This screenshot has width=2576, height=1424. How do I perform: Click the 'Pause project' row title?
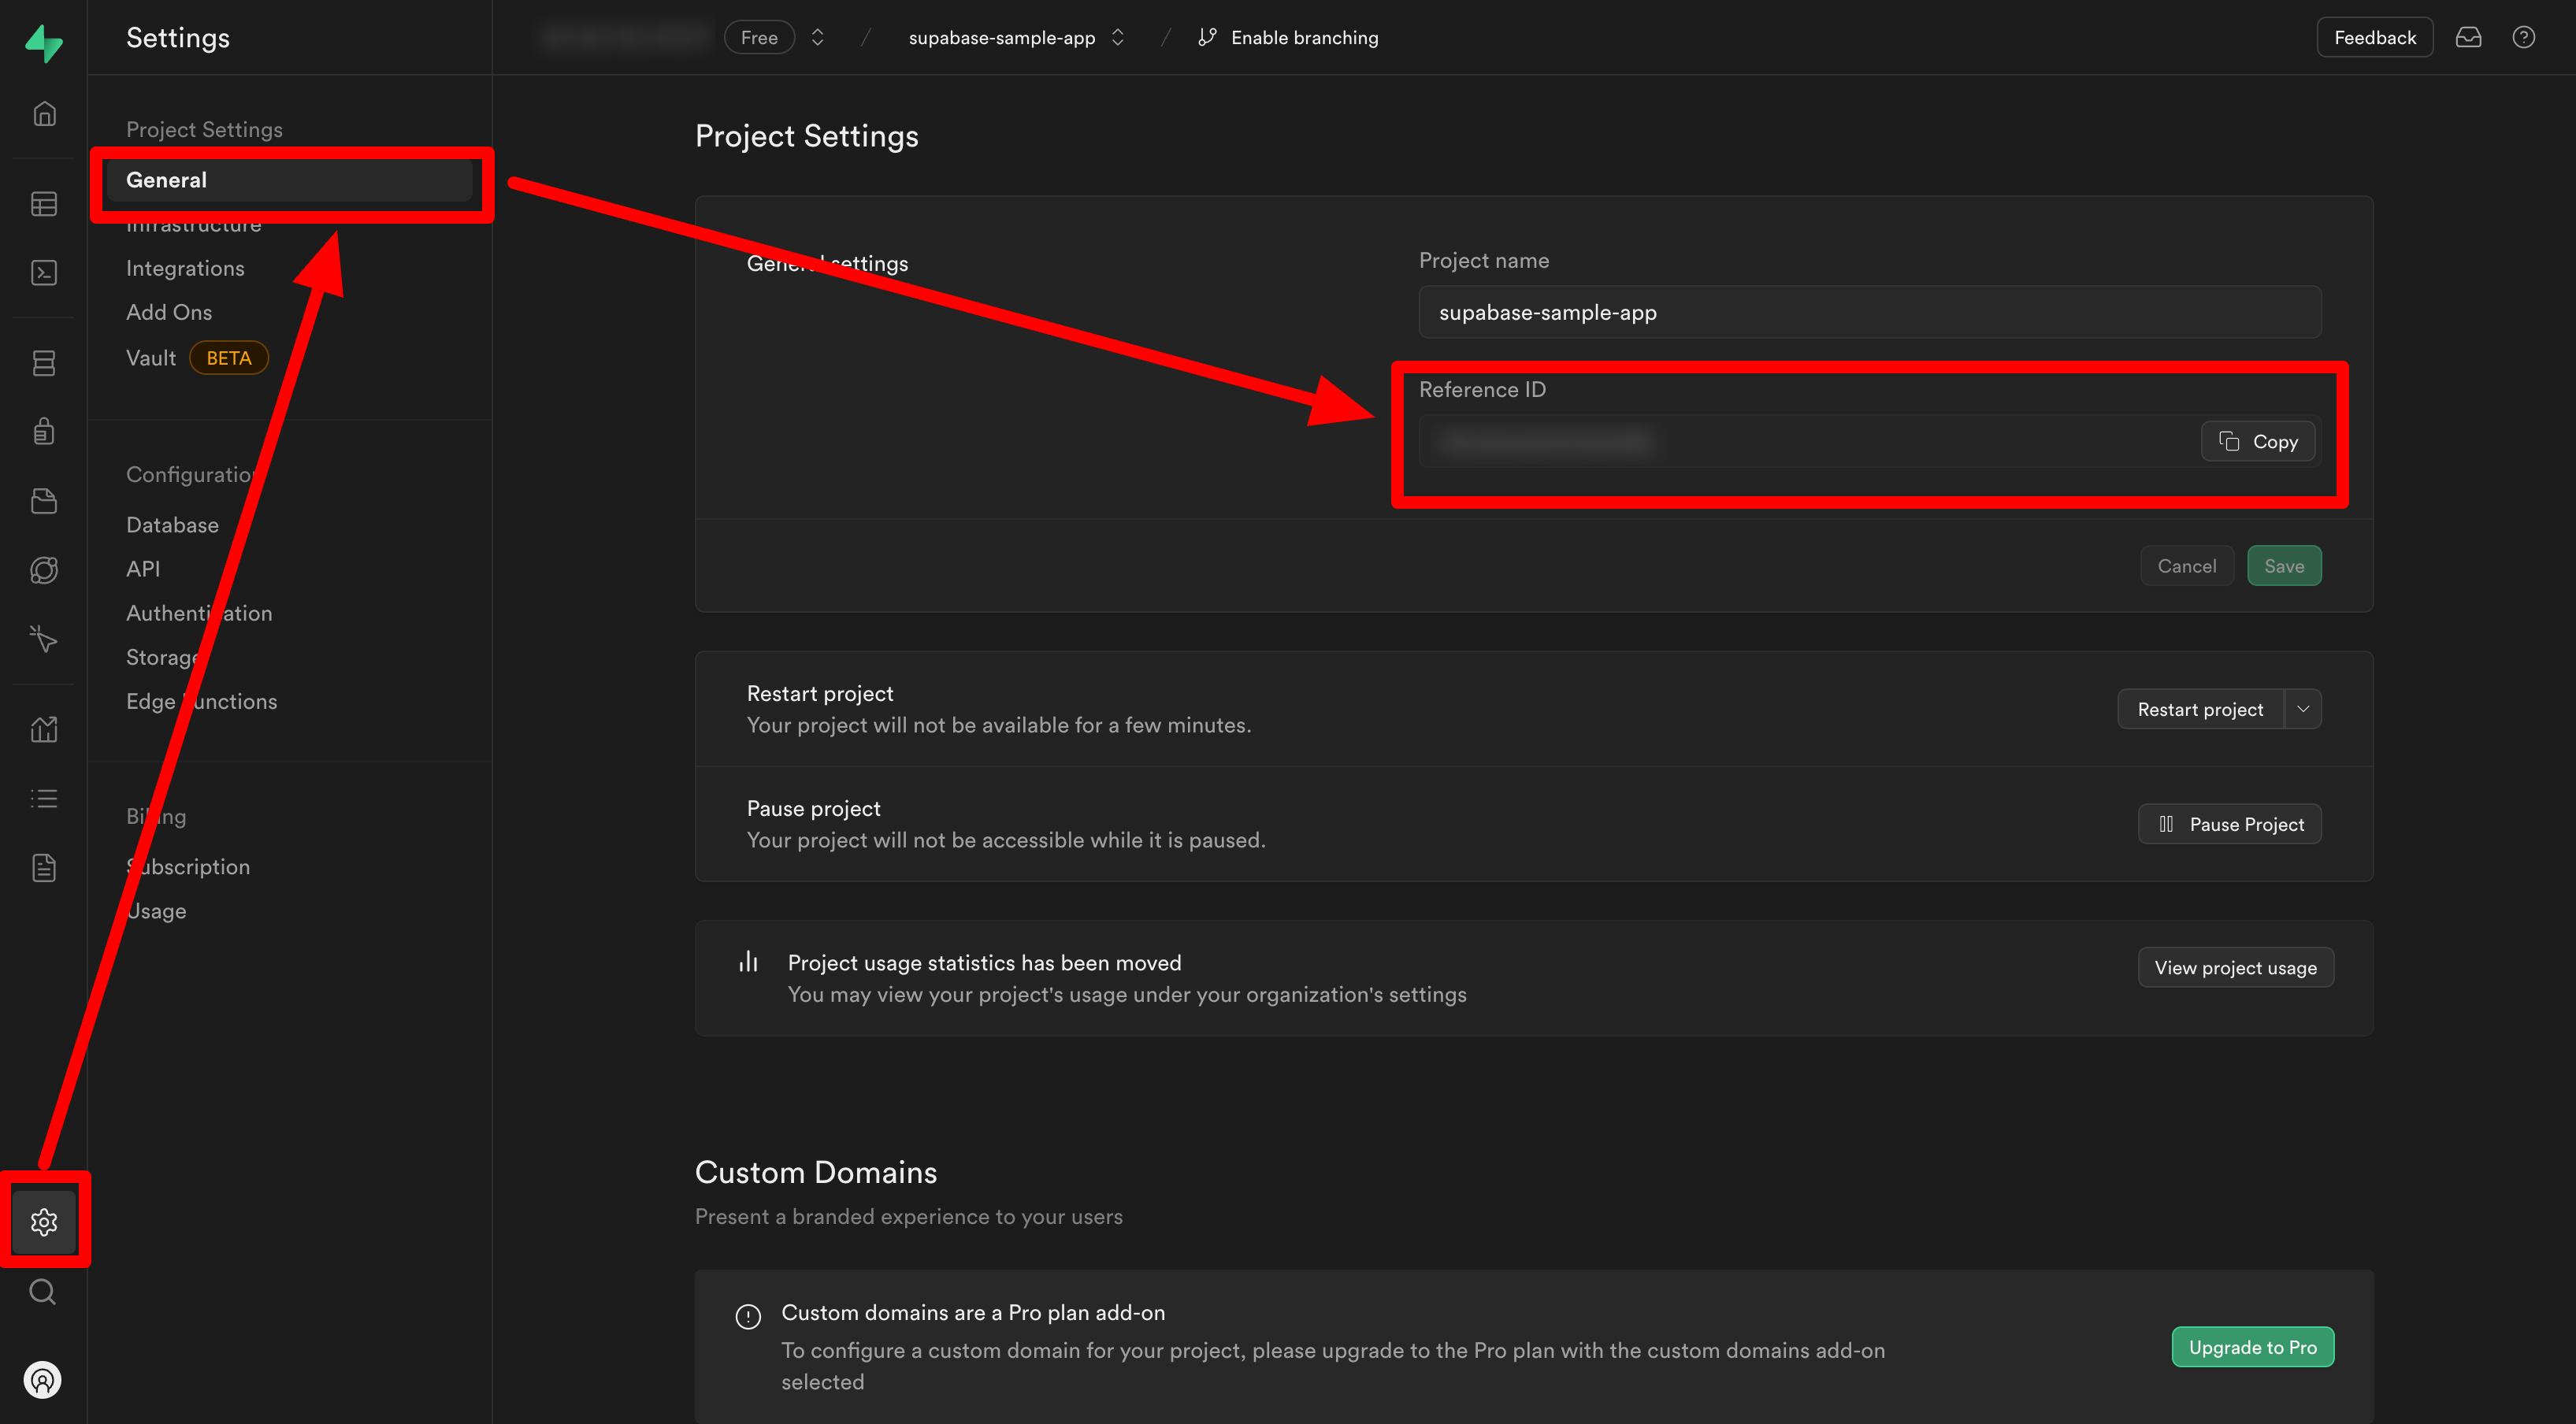coord(814,808)
